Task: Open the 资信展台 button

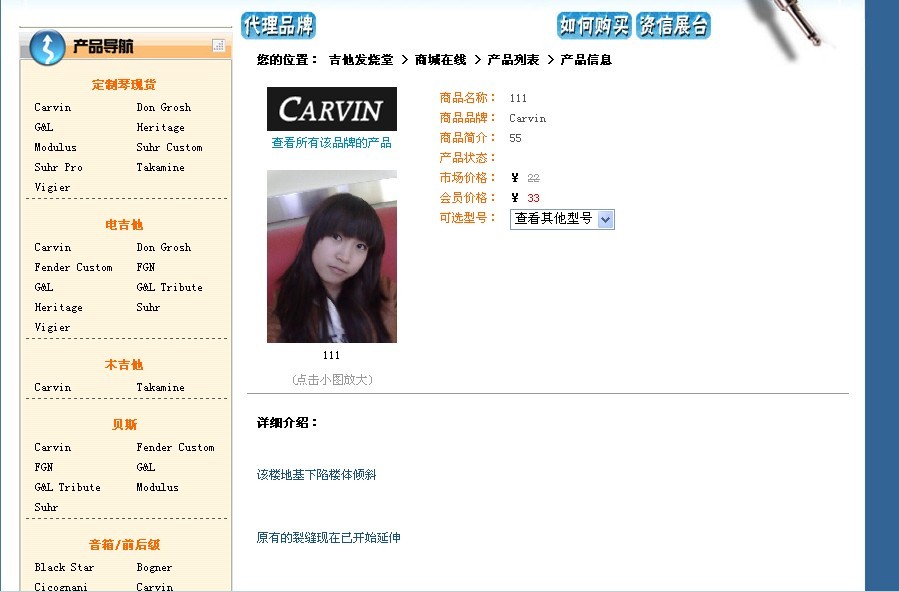Action: (673, 26)
